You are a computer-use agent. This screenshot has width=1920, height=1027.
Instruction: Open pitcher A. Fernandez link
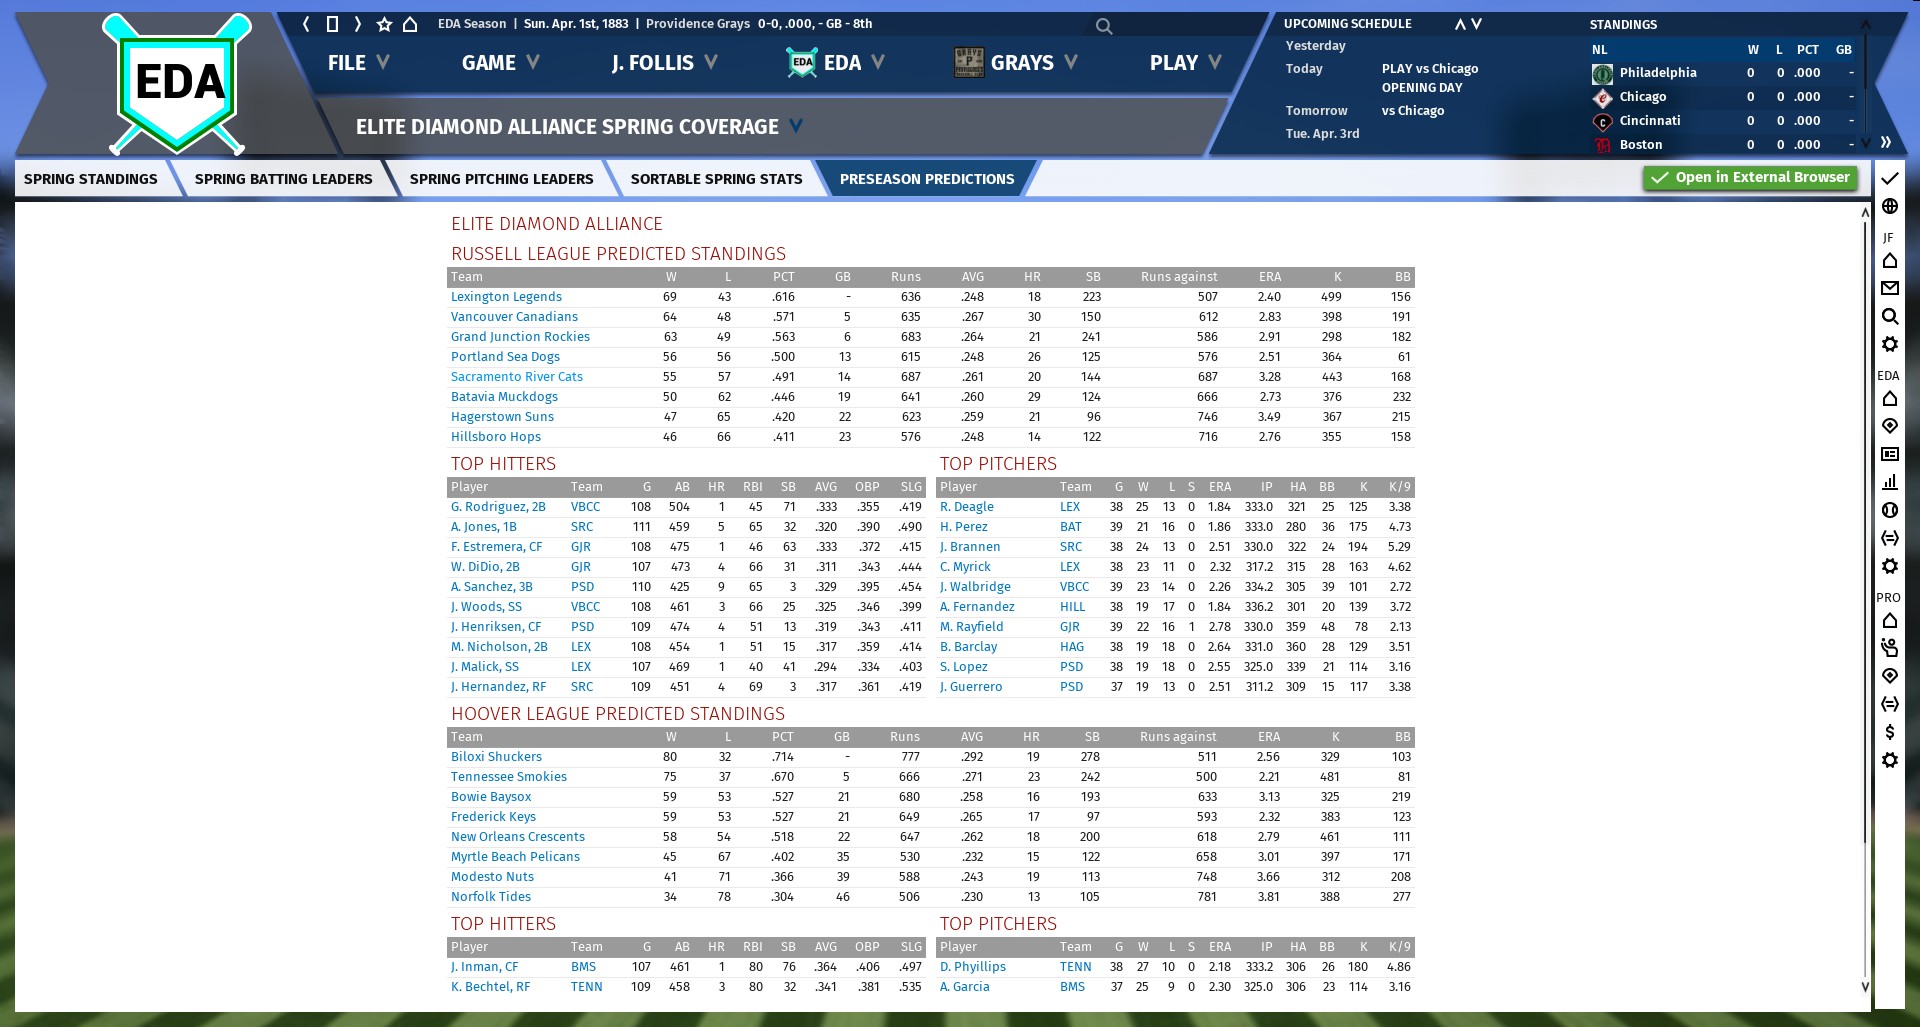(977, 607)
